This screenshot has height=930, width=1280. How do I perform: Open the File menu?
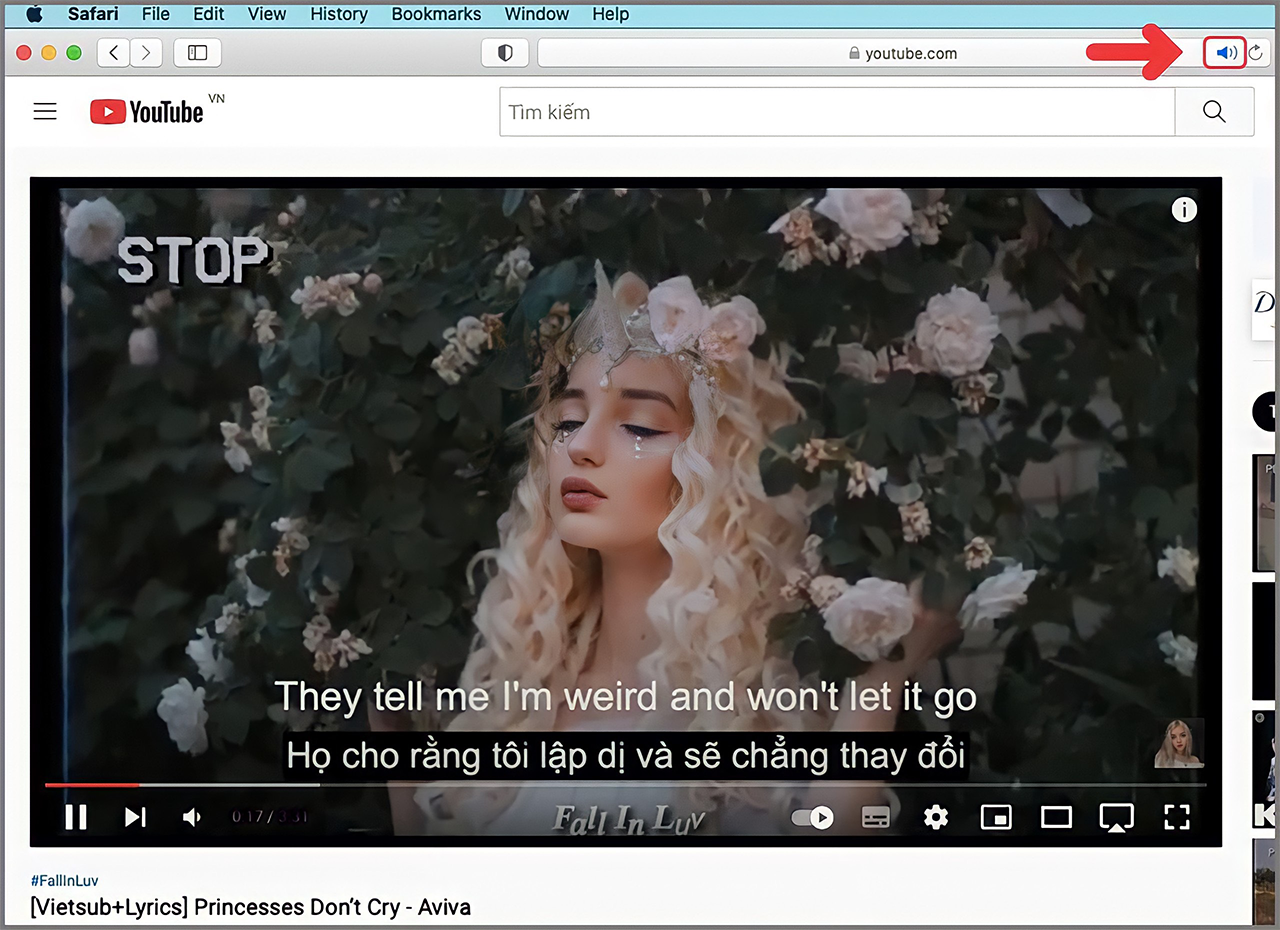coord(156,14)
